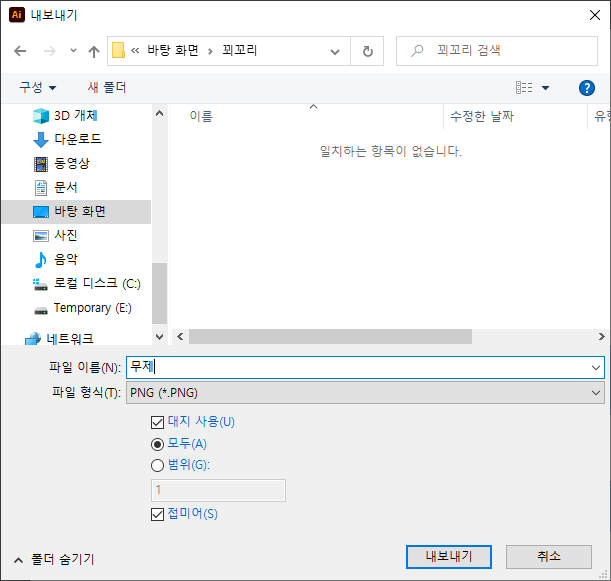Select the 모두 radio button
Image resolution: width=611 pixels, height=581 pixels.
[157, 444]
